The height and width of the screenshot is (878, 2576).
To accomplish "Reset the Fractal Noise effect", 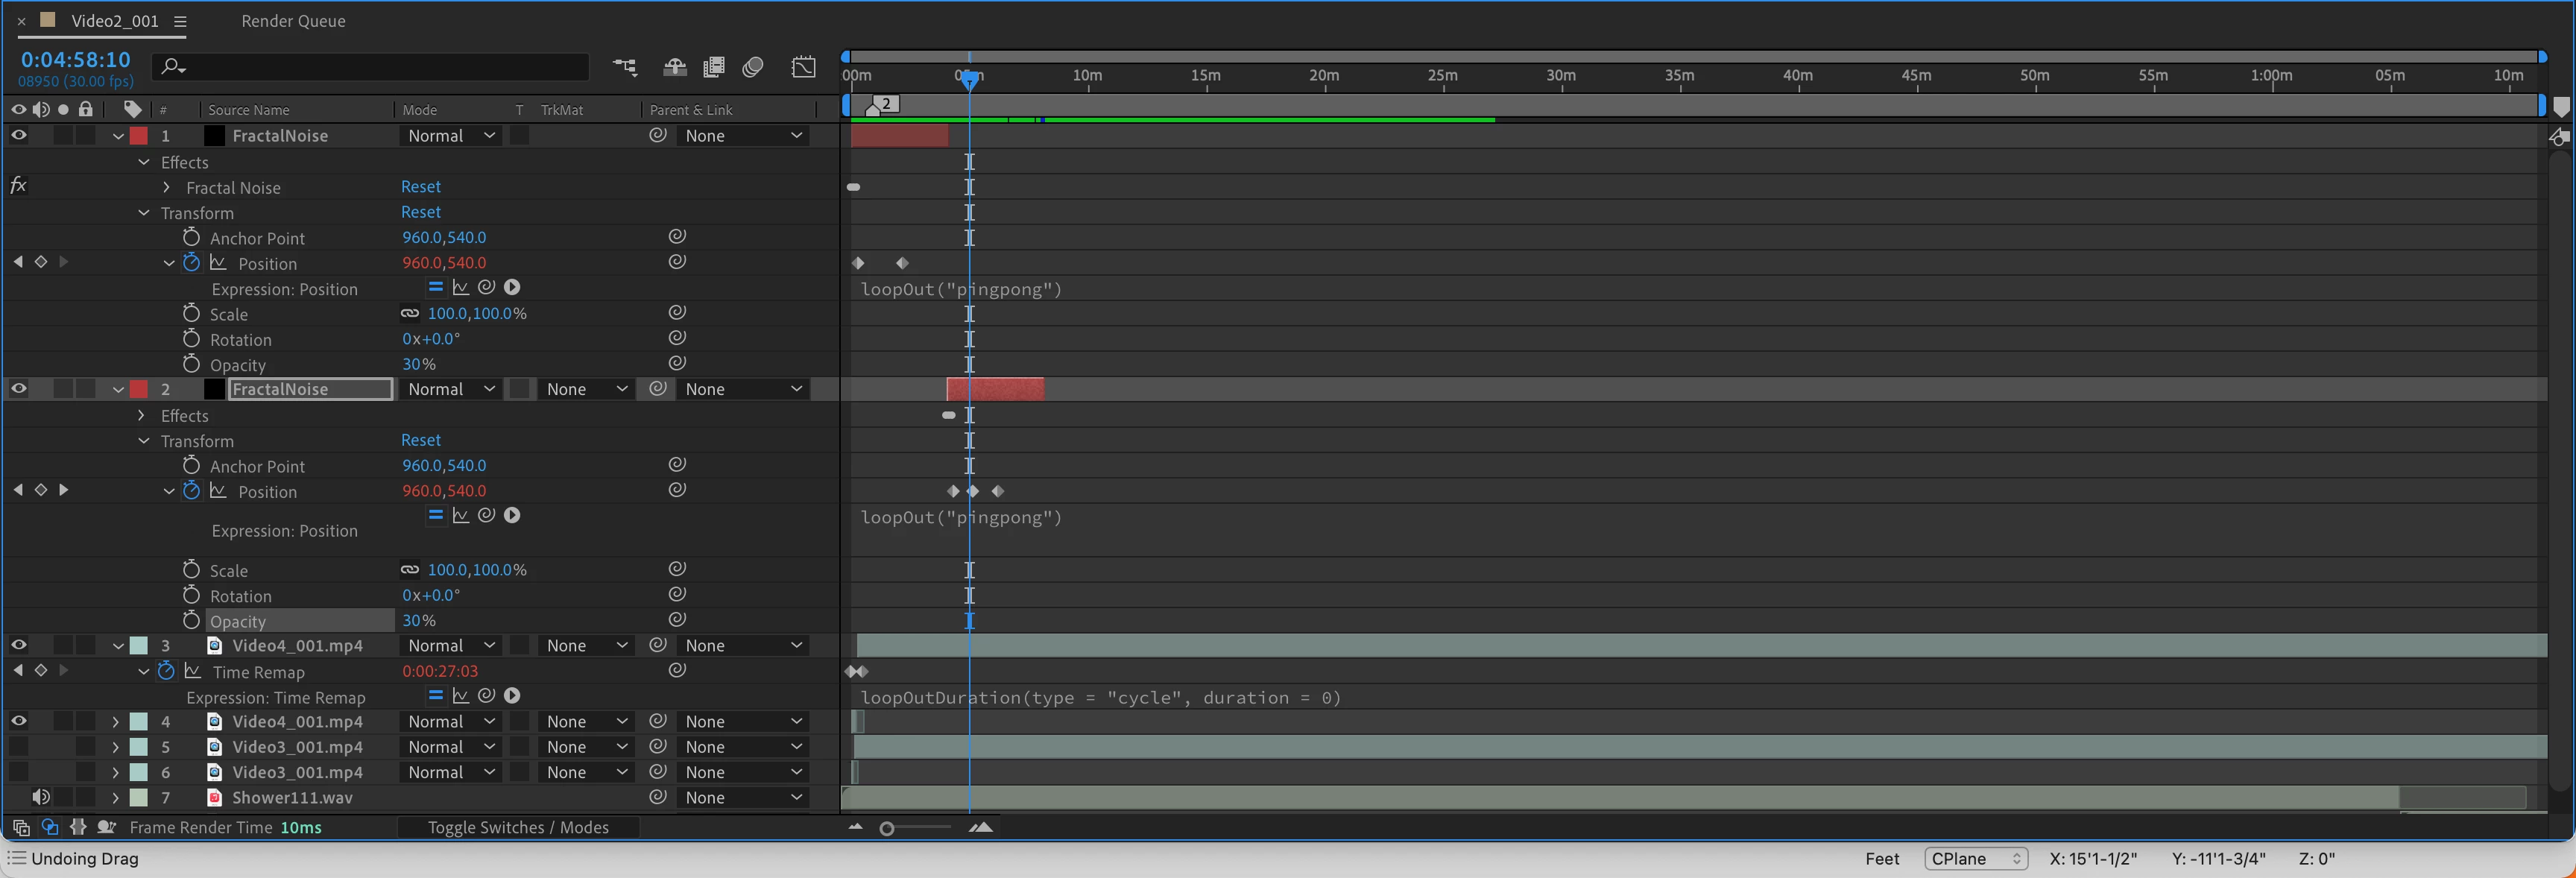I will point(420,187).
